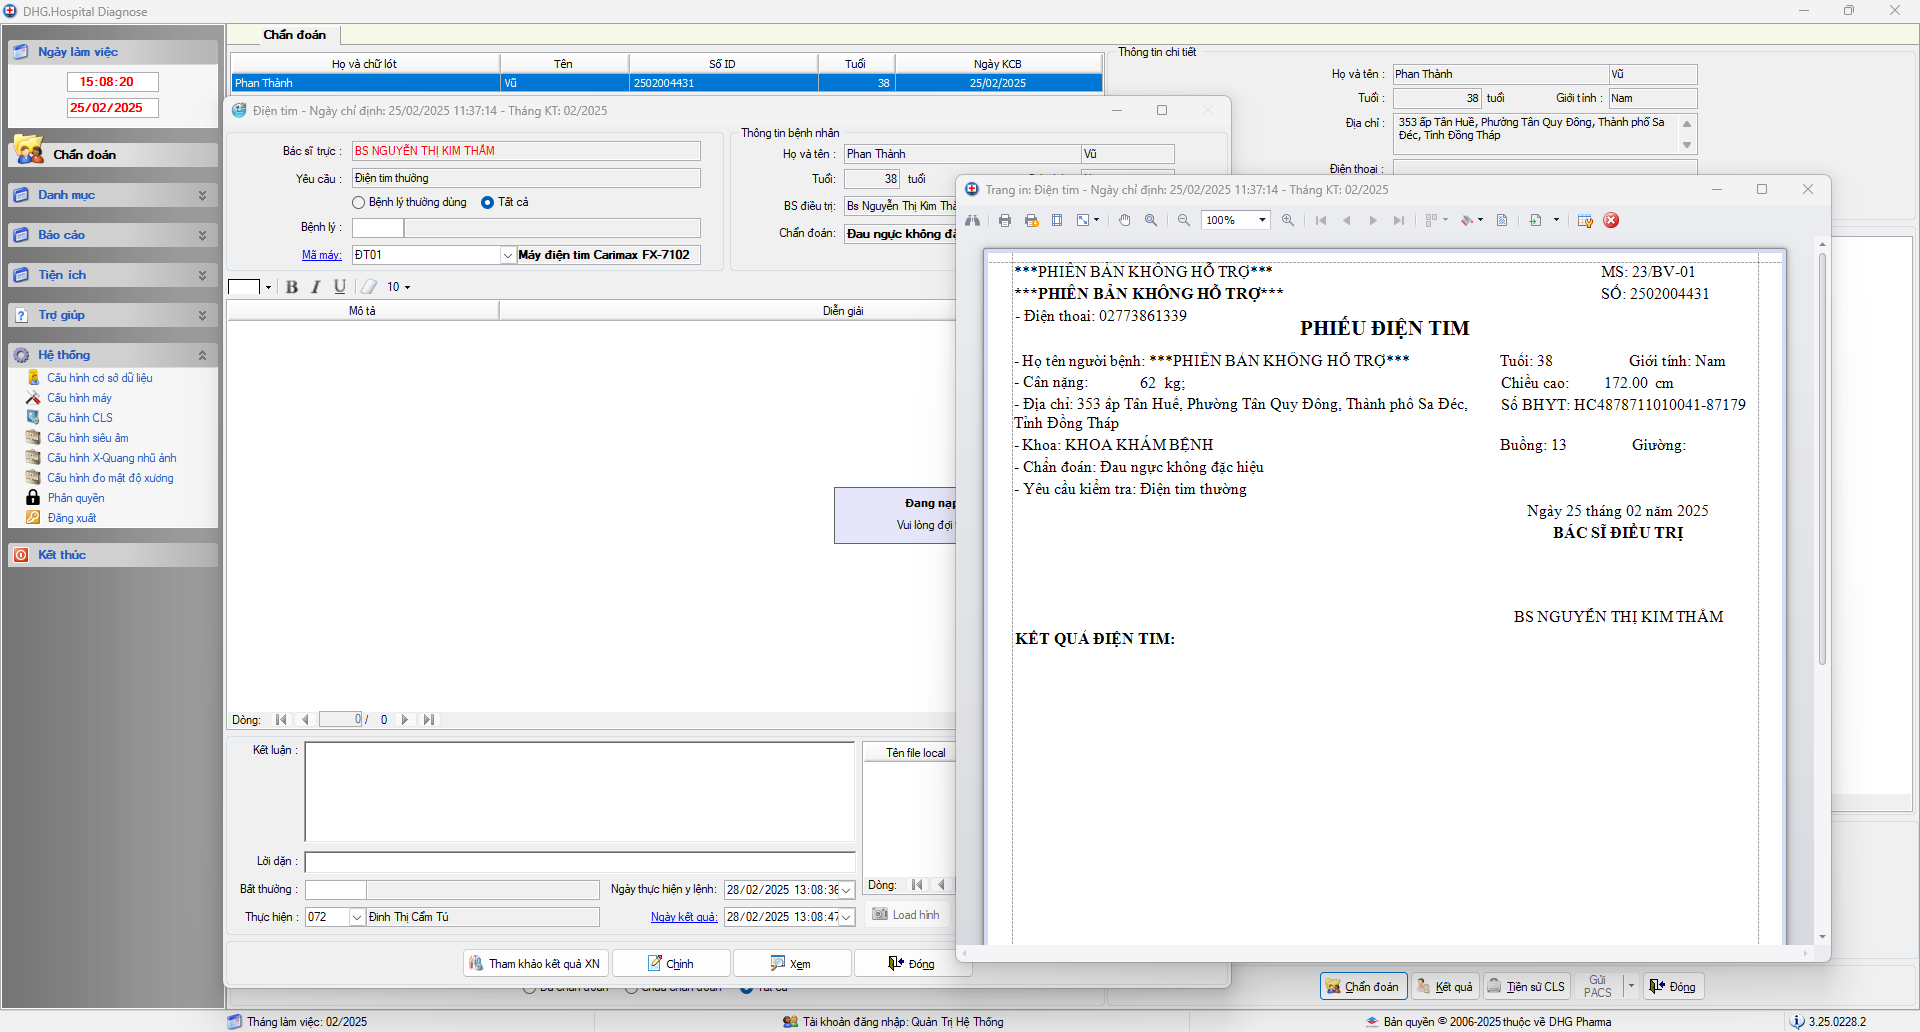Click the font color swatch box
The image size is (1920, 1032).
tap(244, 287)
